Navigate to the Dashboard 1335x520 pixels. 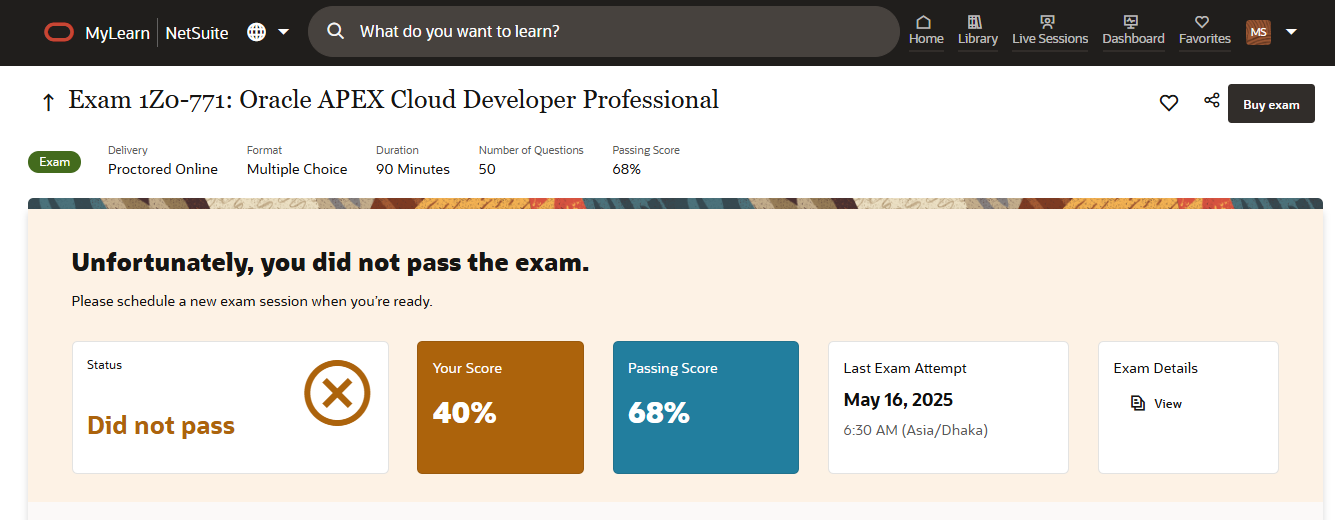(x=1133, y=30)
